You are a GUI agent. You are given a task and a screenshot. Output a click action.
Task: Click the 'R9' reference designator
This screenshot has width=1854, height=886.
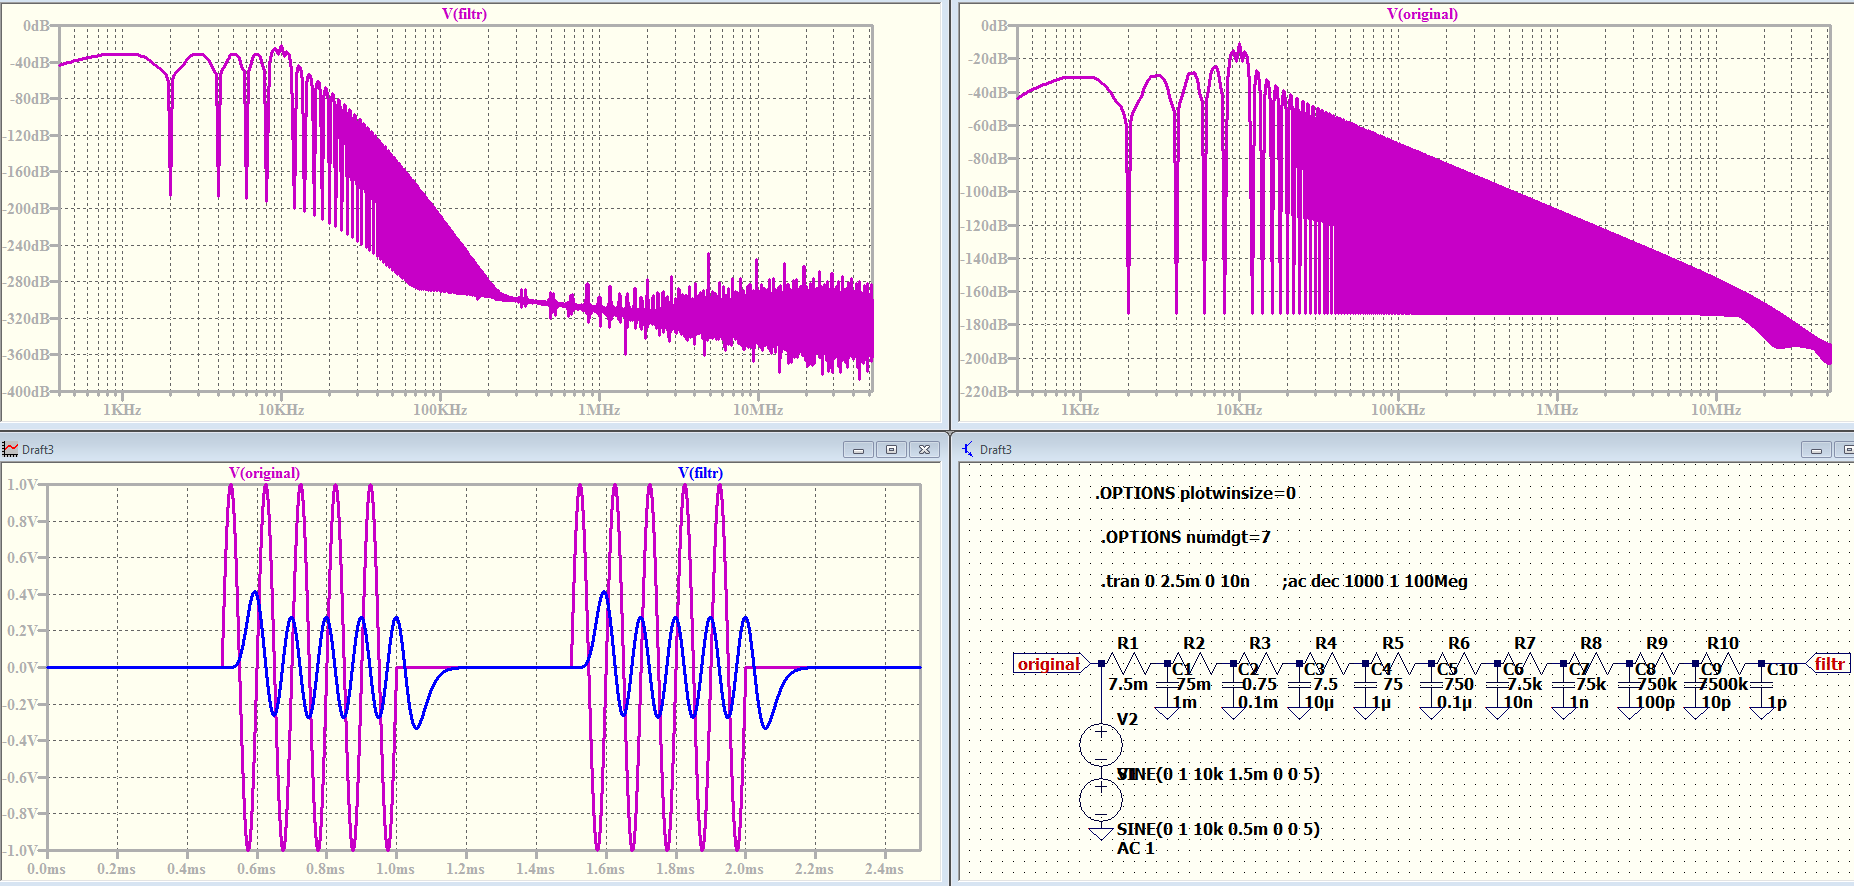[x=1656, y=643]
